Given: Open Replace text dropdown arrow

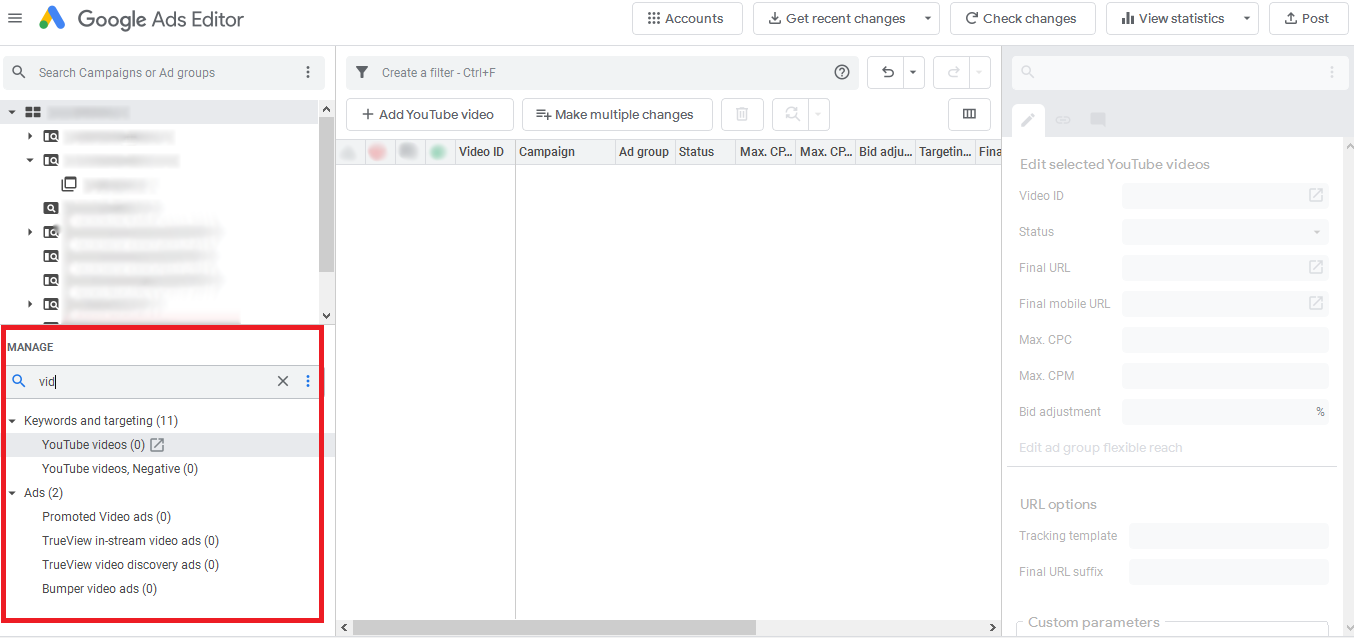Looking at the screenshot, I should (x=819, y=115).
